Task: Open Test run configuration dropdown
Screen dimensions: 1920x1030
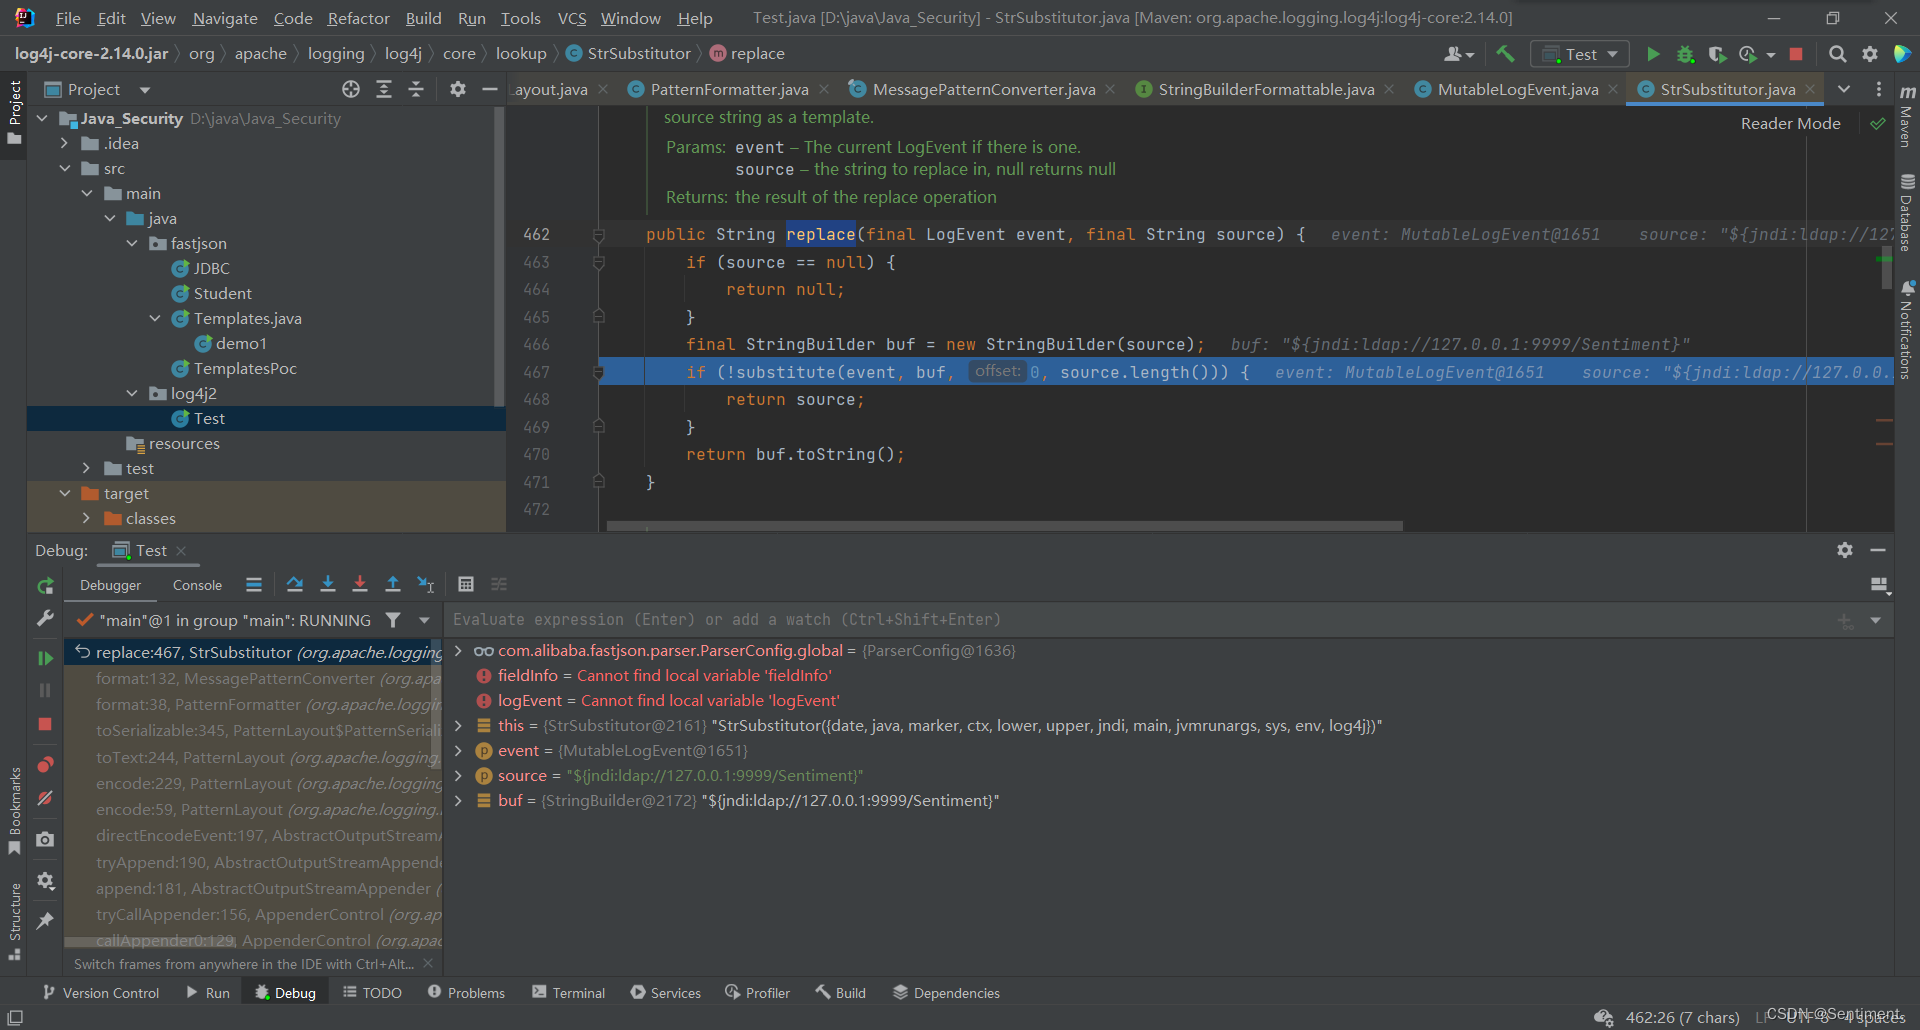Action: pyautogui.click(x=1580, y=54)
